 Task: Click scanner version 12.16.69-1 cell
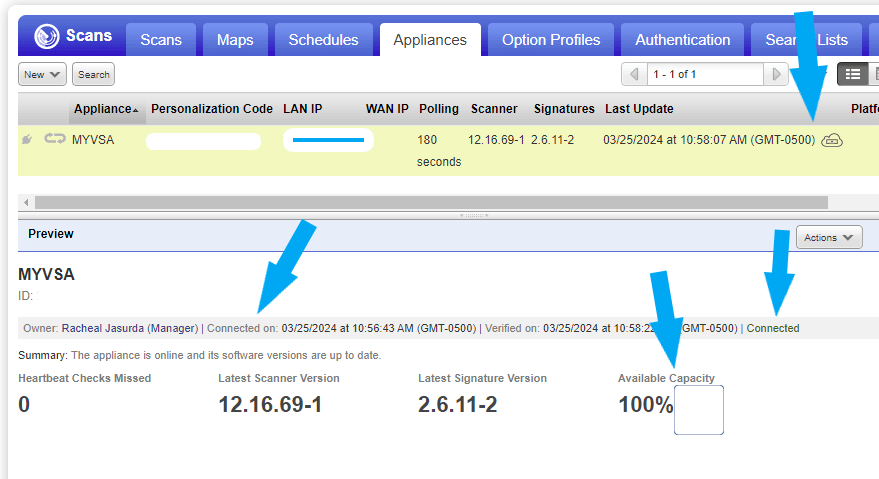click(x=496, y=140)
